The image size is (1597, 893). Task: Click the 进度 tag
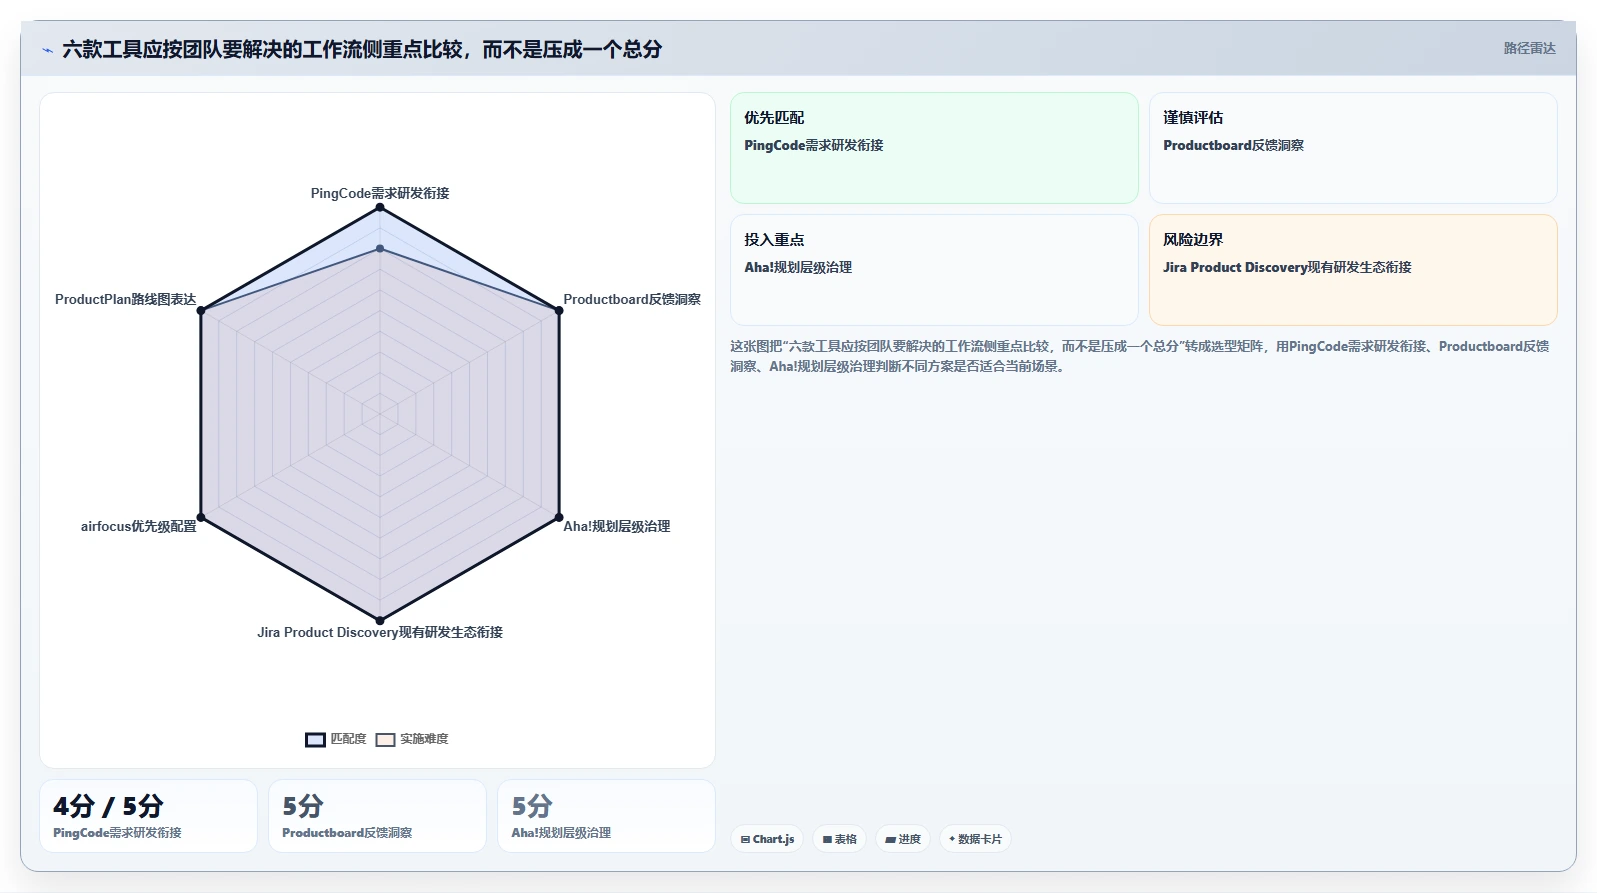click(903, 839)
